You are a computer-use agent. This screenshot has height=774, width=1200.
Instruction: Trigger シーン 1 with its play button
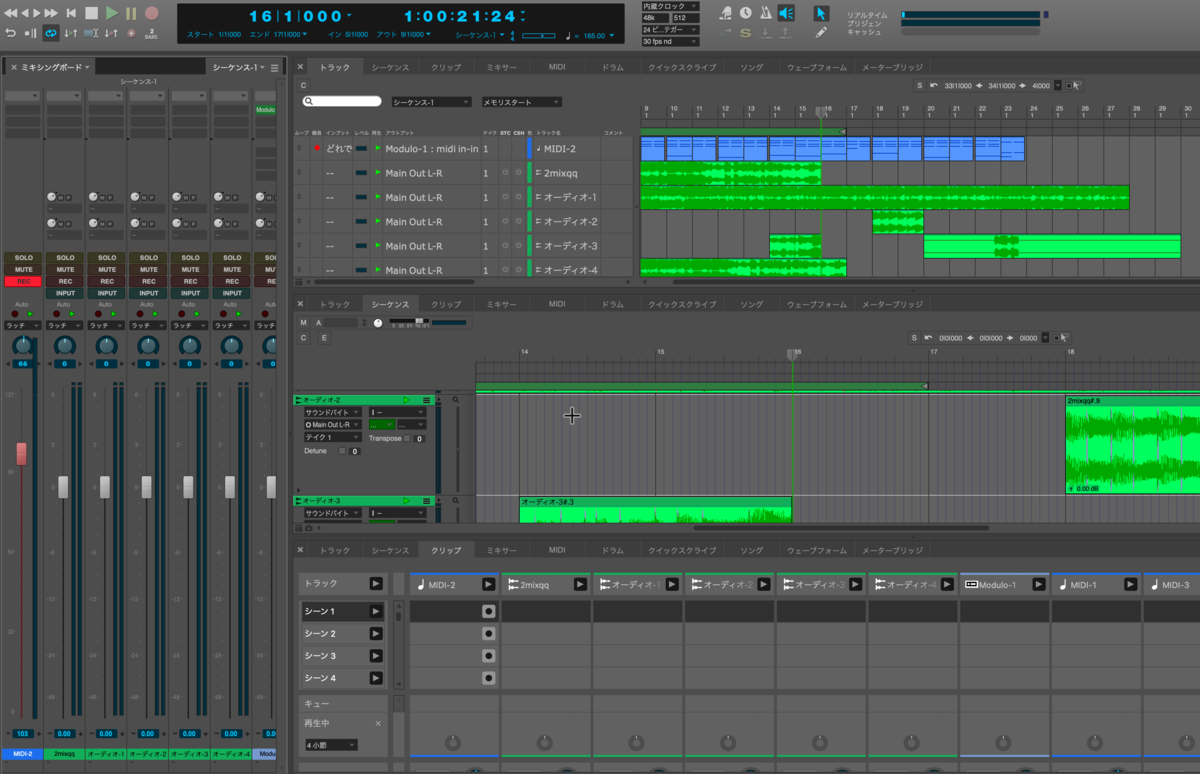coord(376,611)
